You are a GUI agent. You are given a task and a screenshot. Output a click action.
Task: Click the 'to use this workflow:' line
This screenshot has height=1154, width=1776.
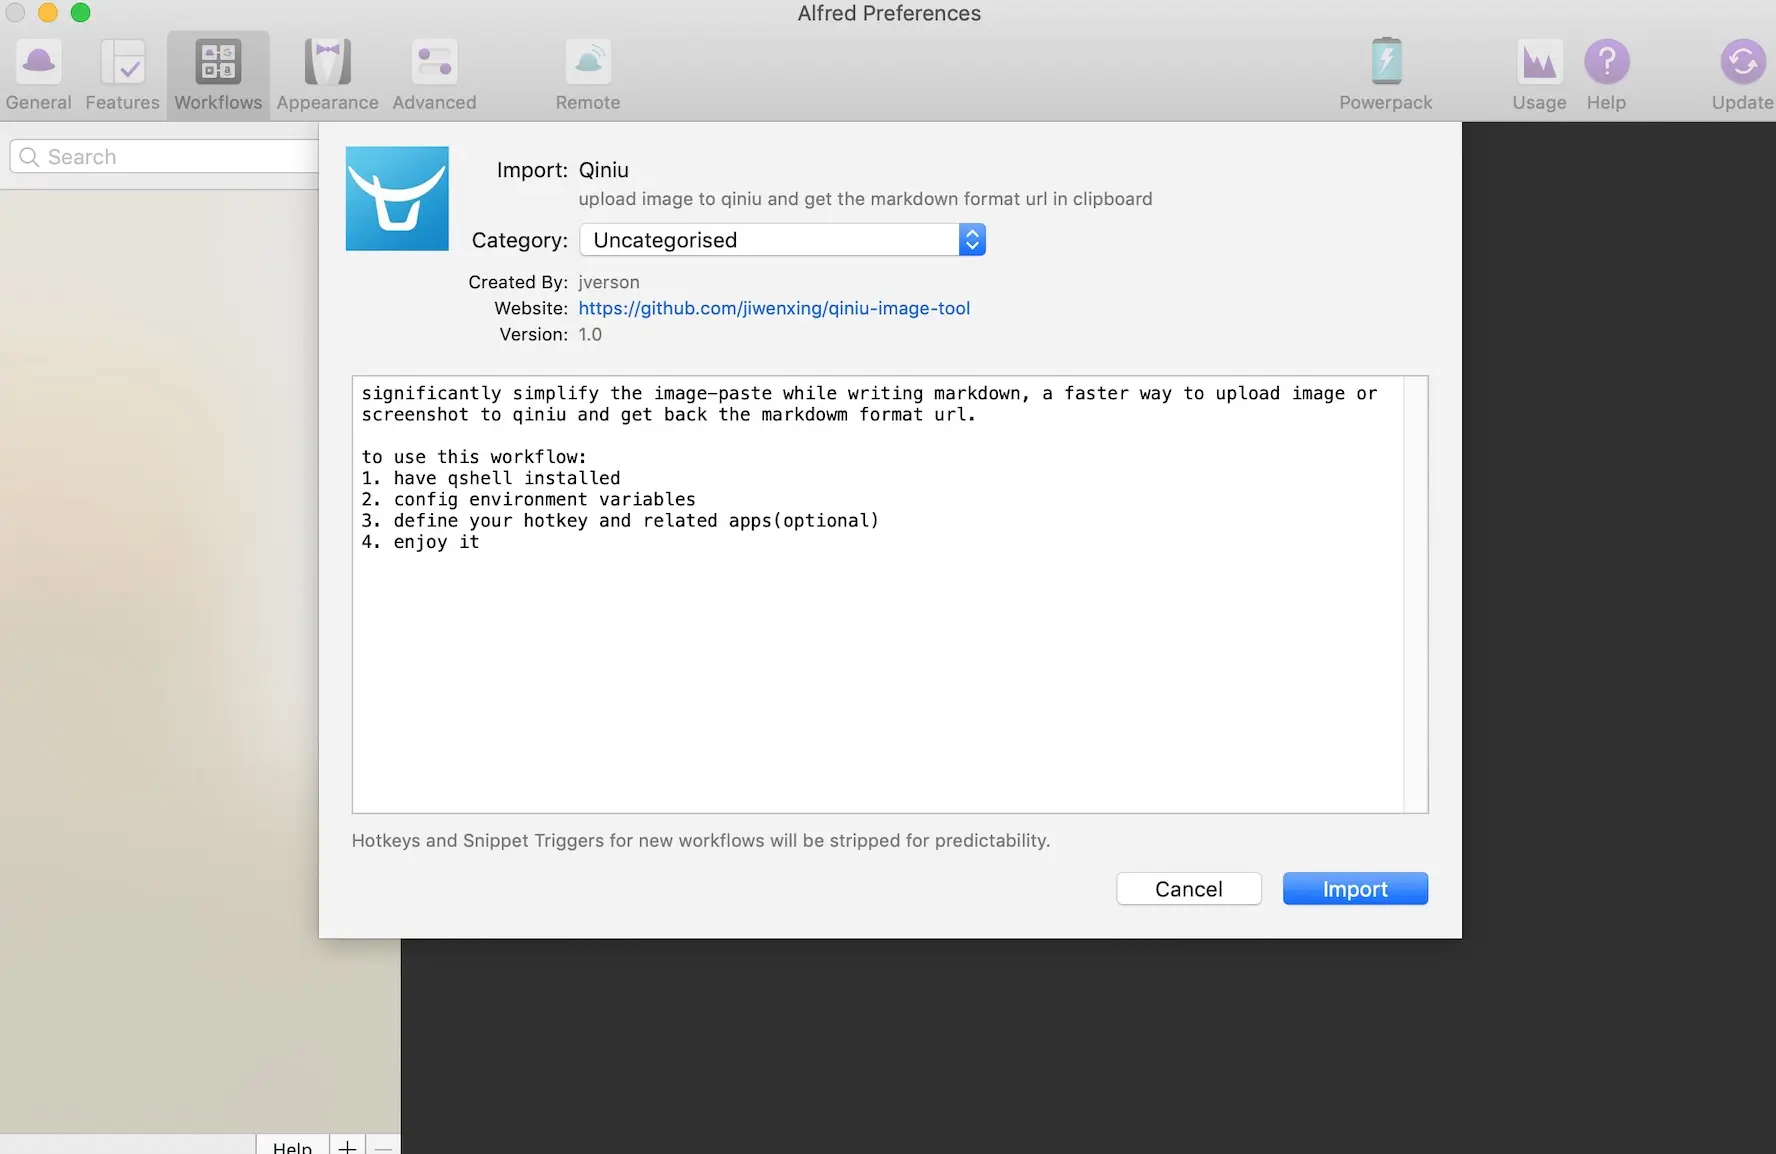[x=474, y=457]
